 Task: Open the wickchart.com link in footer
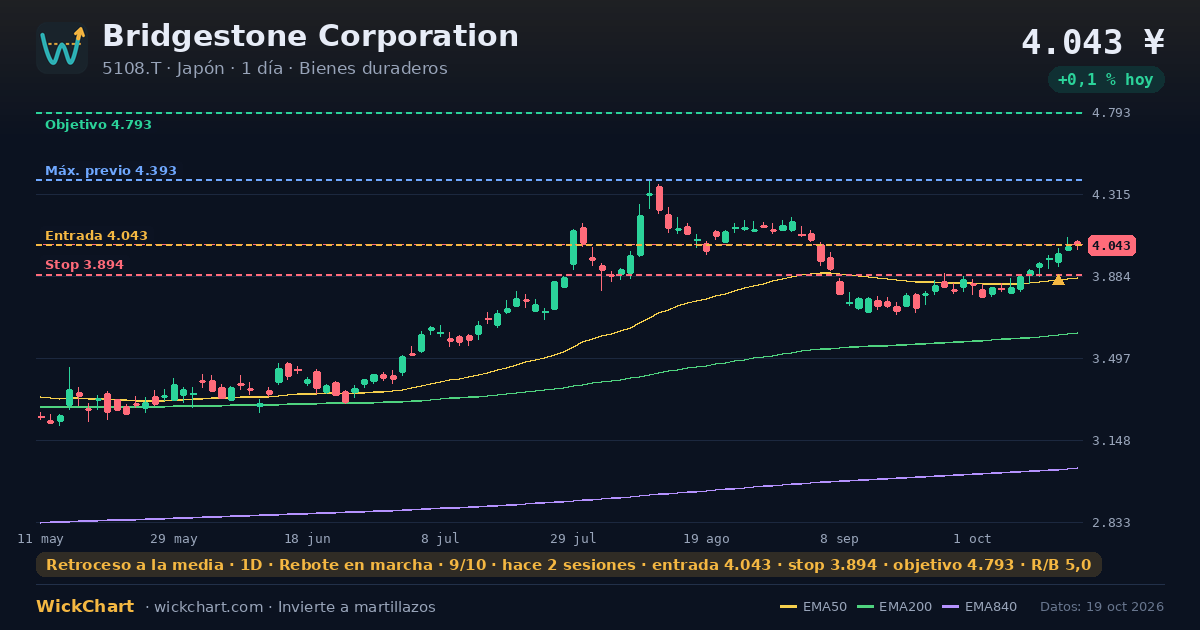tap(207, 607)
